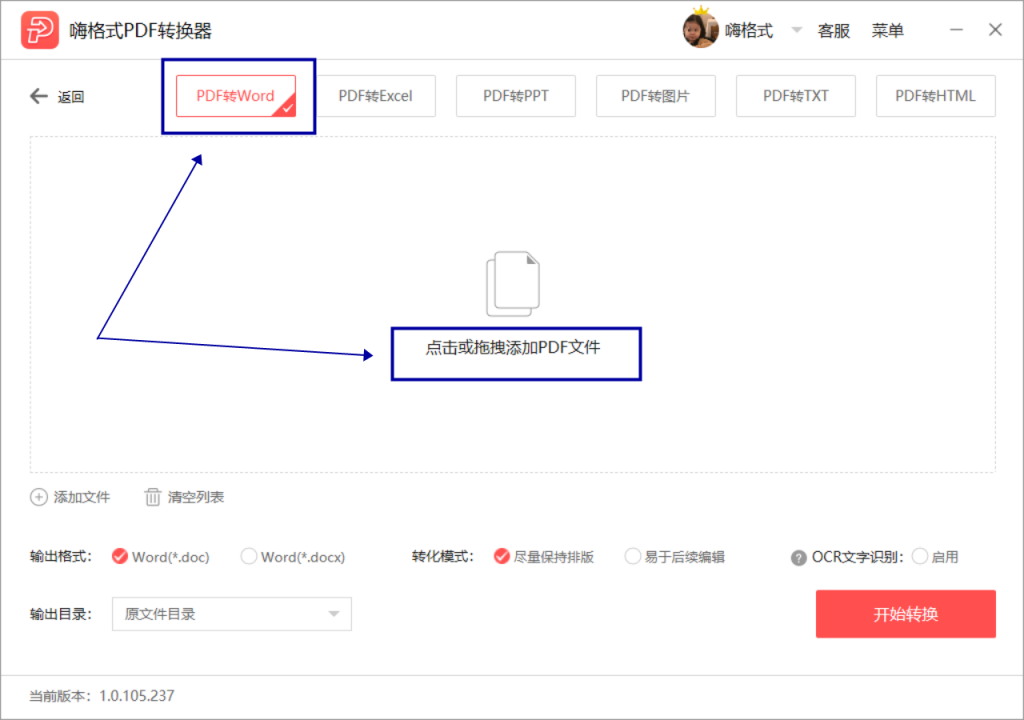Viewport: 1024px width, 720px height.
Task: Expand the account dropdown arrow beside 嗨格式
Action: (x=797, y=30)
